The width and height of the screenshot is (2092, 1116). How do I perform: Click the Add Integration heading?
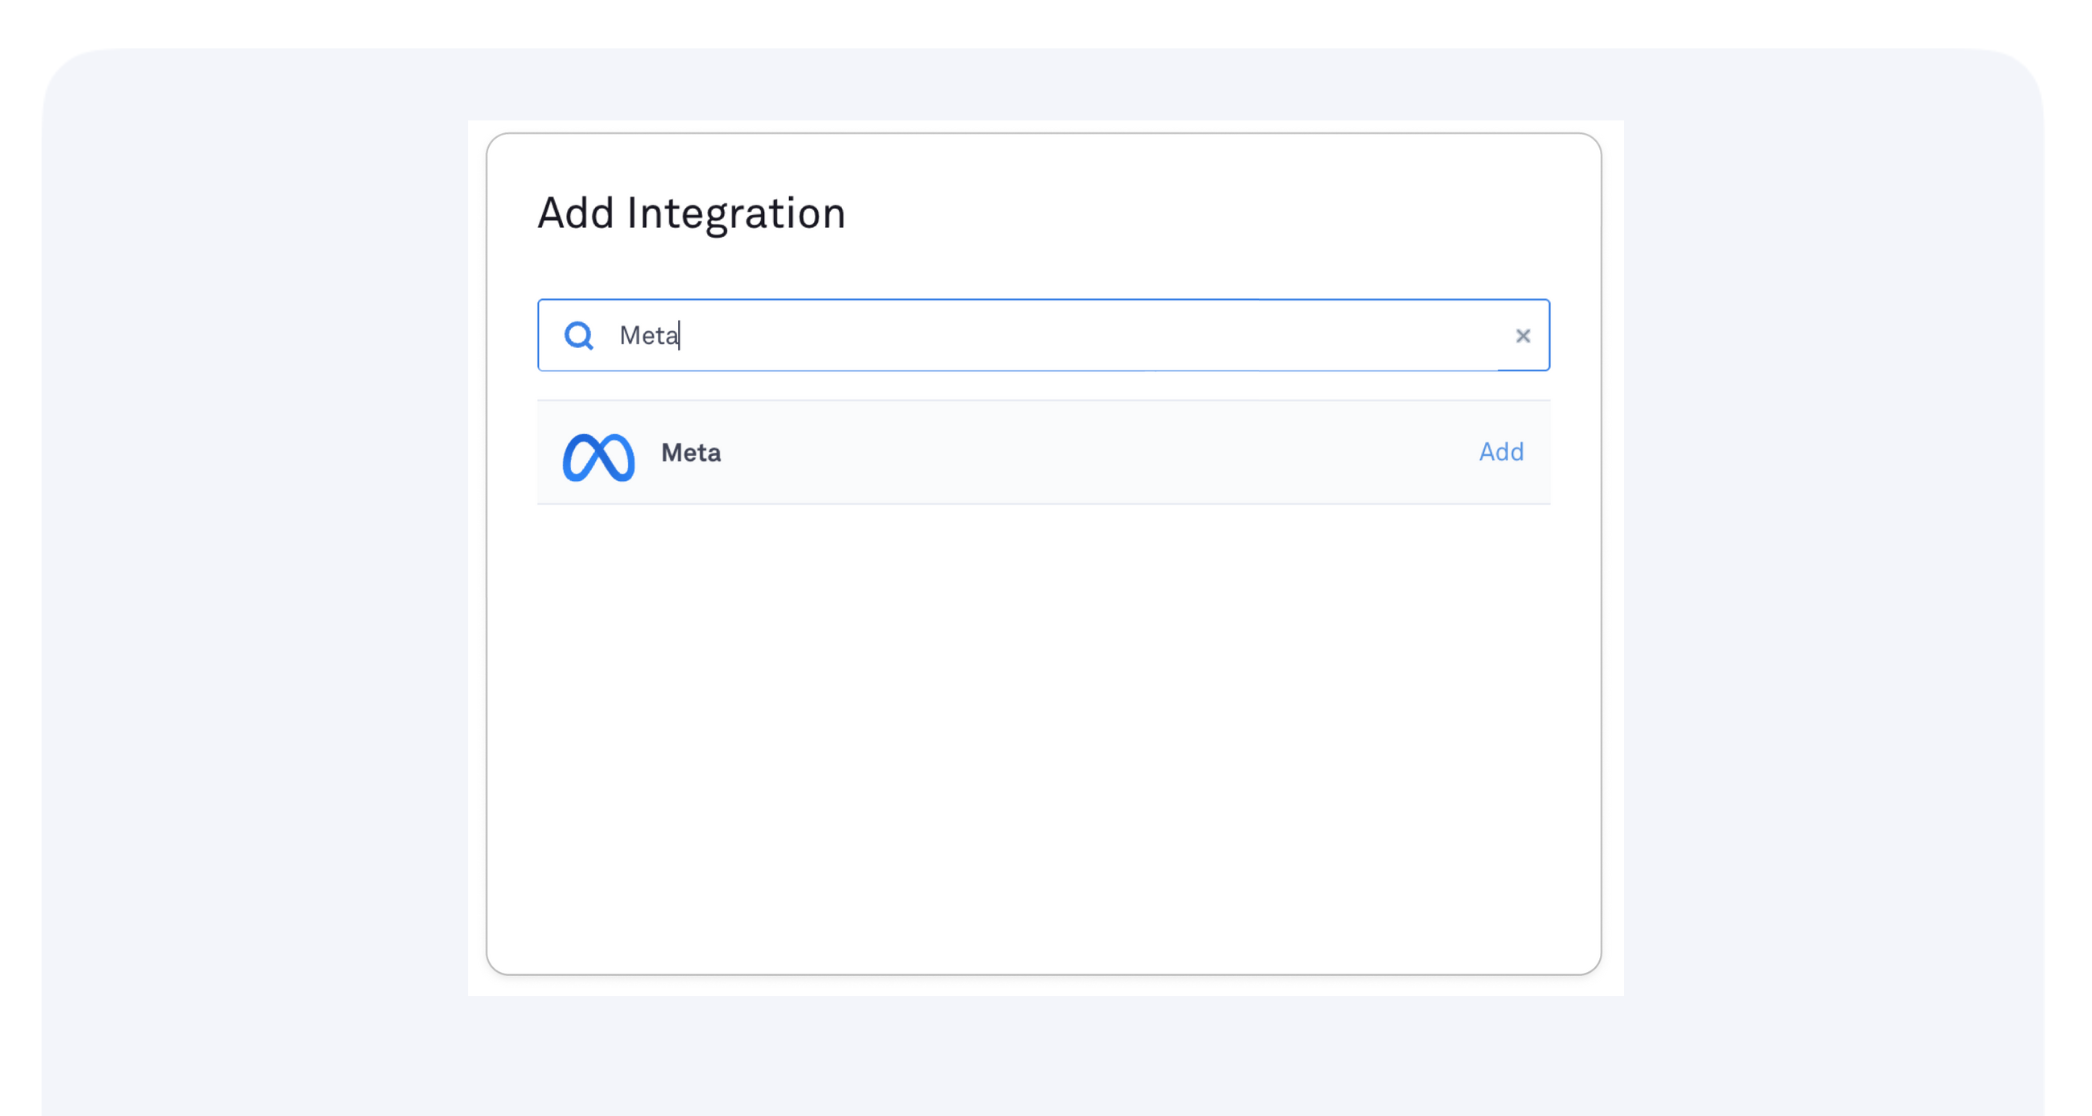[x=692, y=212]
